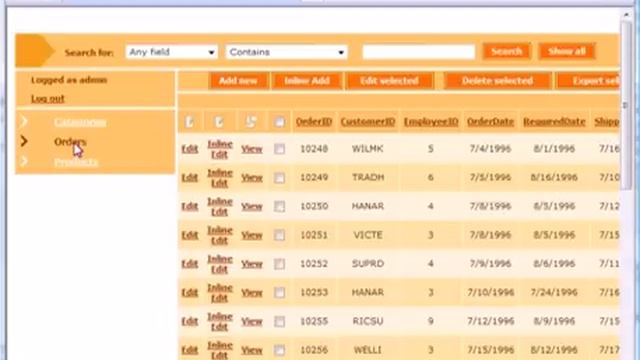This screenshot has height=360, width=640.
Task: Click the Search button
Action: point(507,51)
